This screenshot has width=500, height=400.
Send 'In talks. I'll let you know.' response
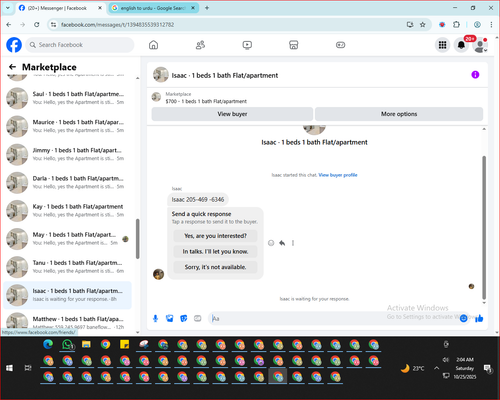pyautogui.click(x=215, y=252)
